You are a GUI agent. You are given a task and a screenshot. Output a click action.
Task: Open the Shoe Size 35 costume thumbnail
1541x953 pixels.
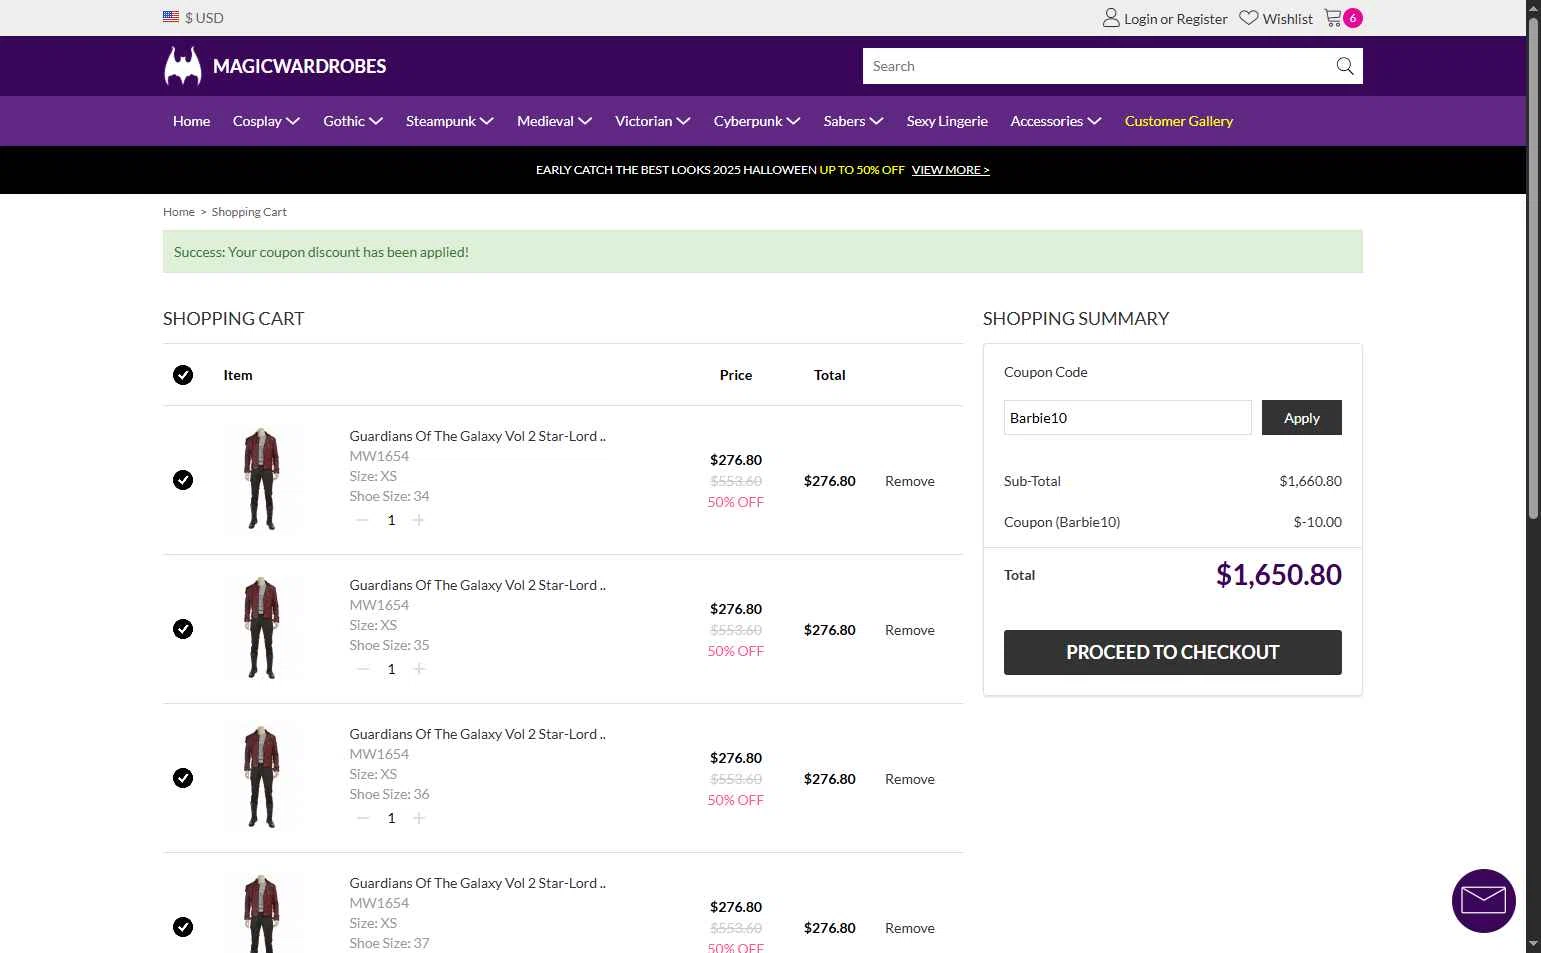tap(262, 628)
